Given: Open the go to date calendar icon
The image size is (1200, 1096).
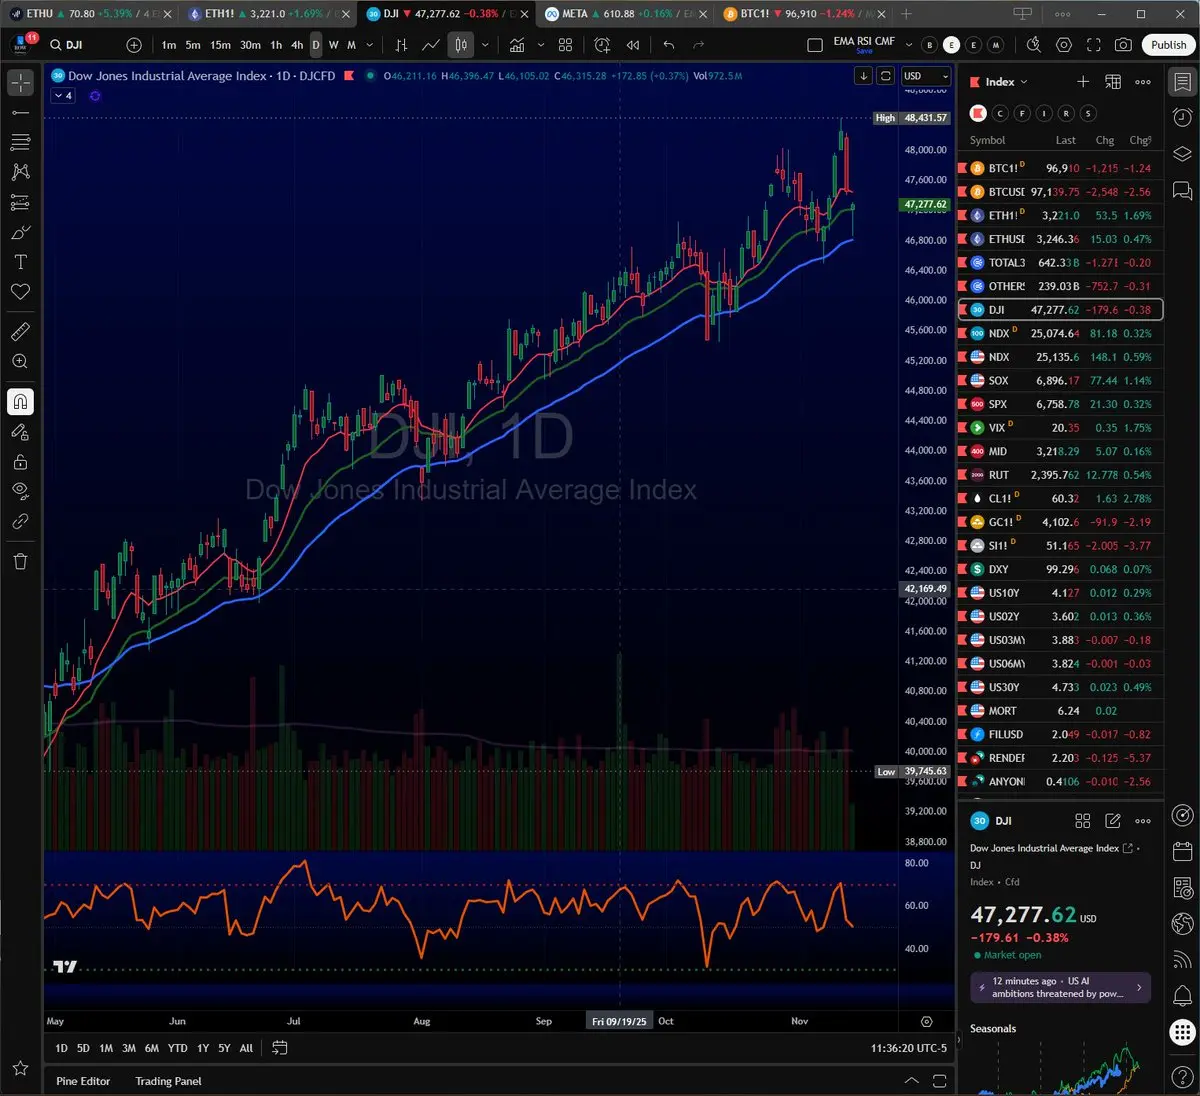Looking at the screenshot, I should coord(280,1048).
